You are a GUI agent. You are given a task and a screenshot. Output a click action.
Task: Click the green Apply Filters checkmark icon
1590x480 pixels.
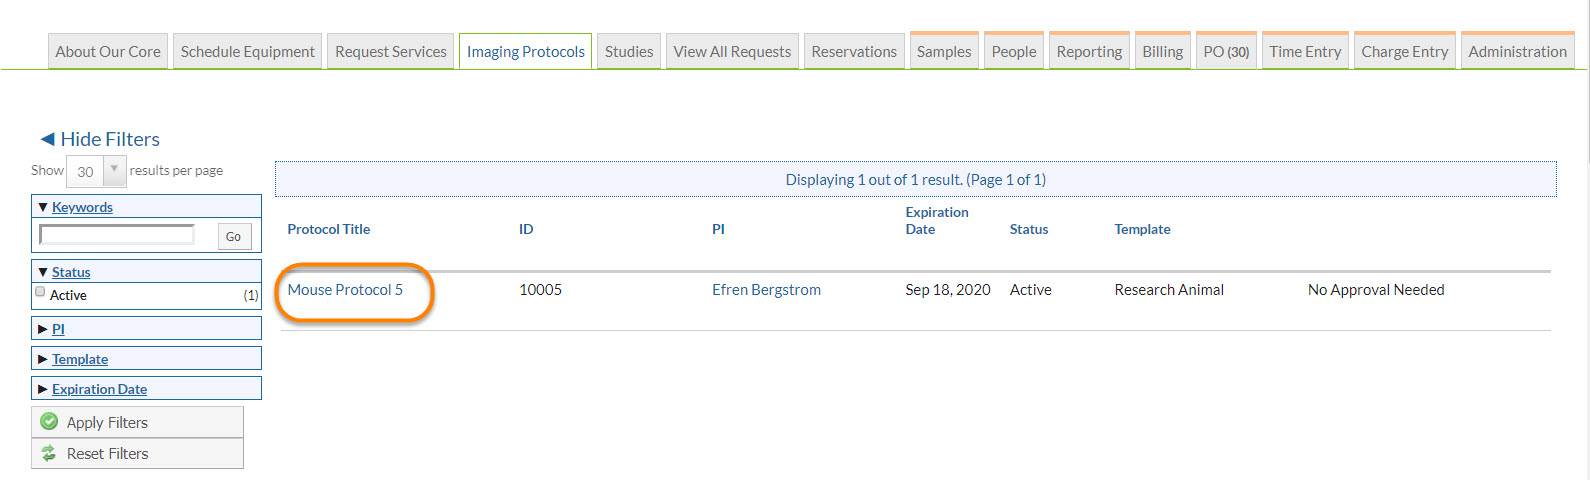[x=49, y=422]
